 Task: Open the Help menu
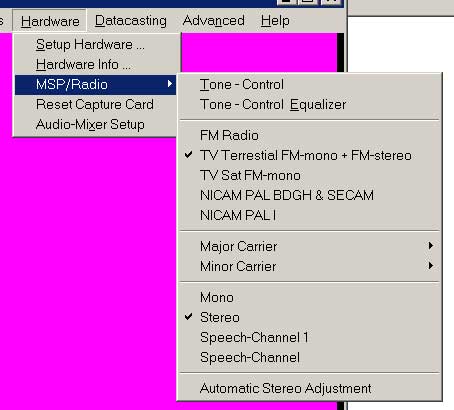275,21
